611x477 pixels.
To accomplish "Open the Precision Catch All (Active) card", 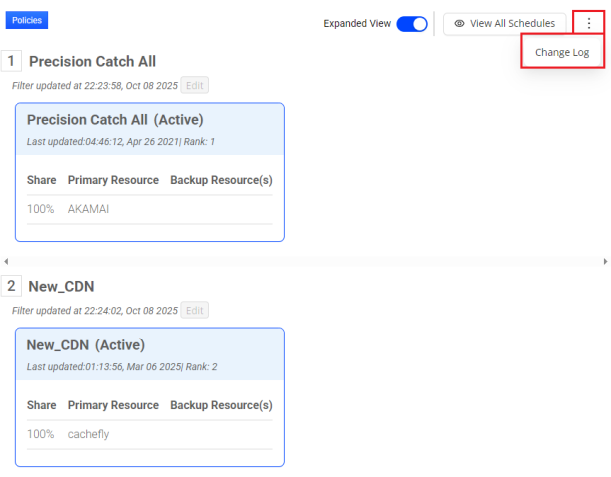I will [x=150, y=172].
